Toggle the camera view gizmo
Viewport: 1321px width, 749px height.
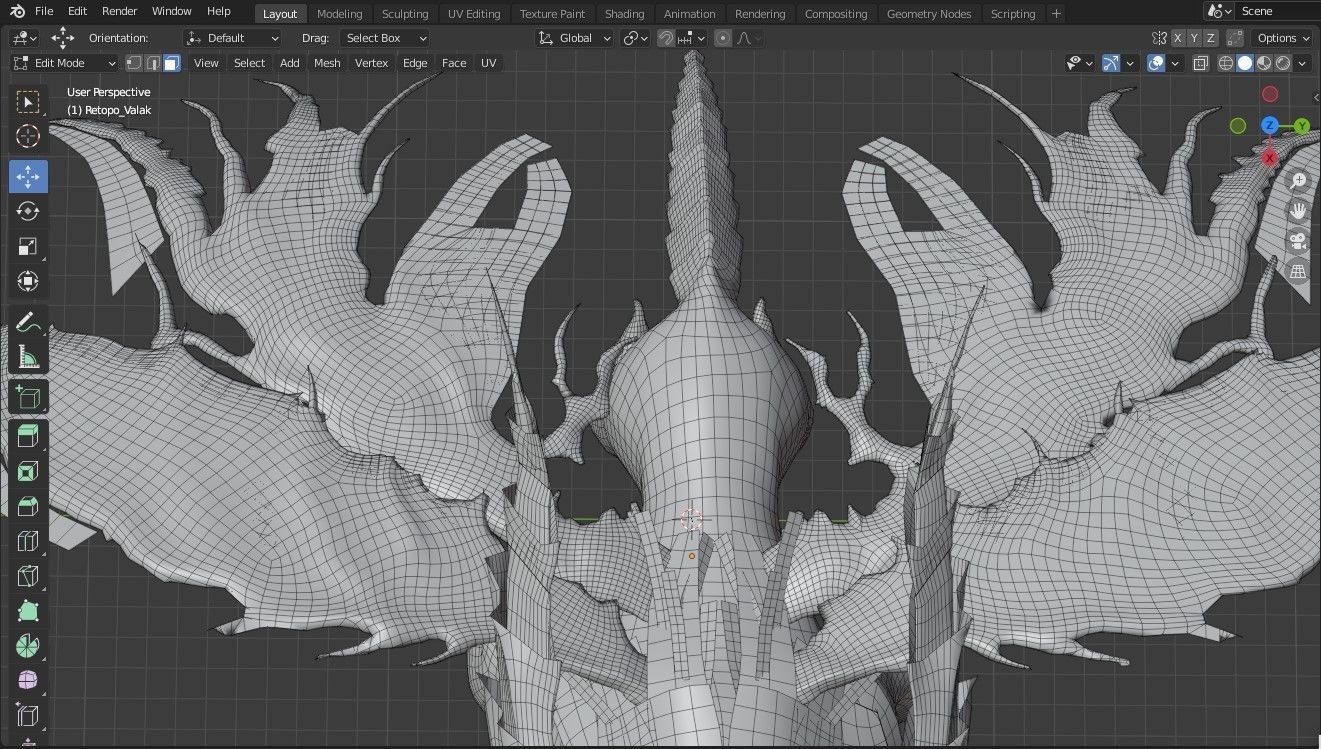[x=1298, y=241]
